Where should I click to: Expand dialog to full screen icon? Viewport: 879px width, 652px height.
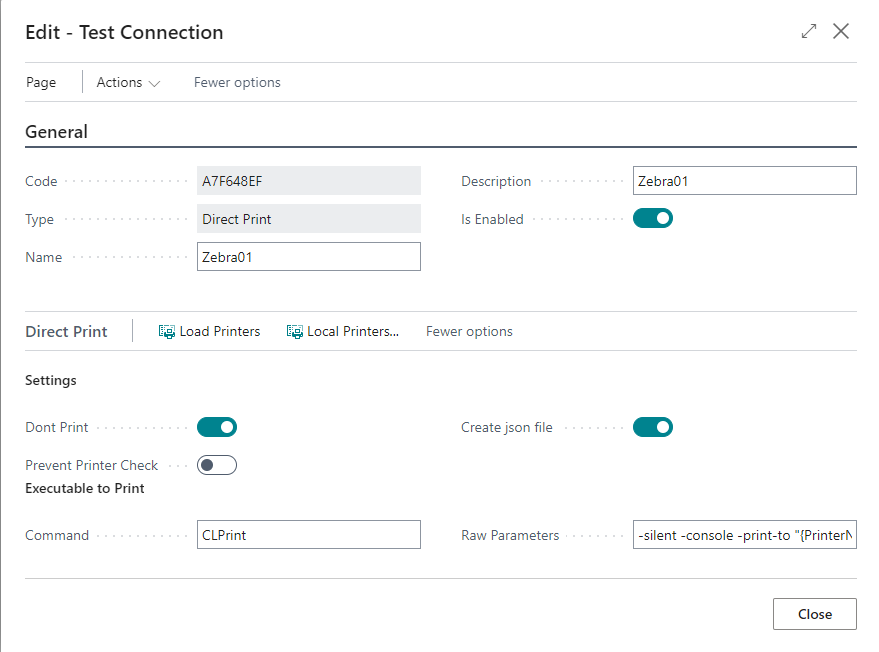click(x=809, y=32)
